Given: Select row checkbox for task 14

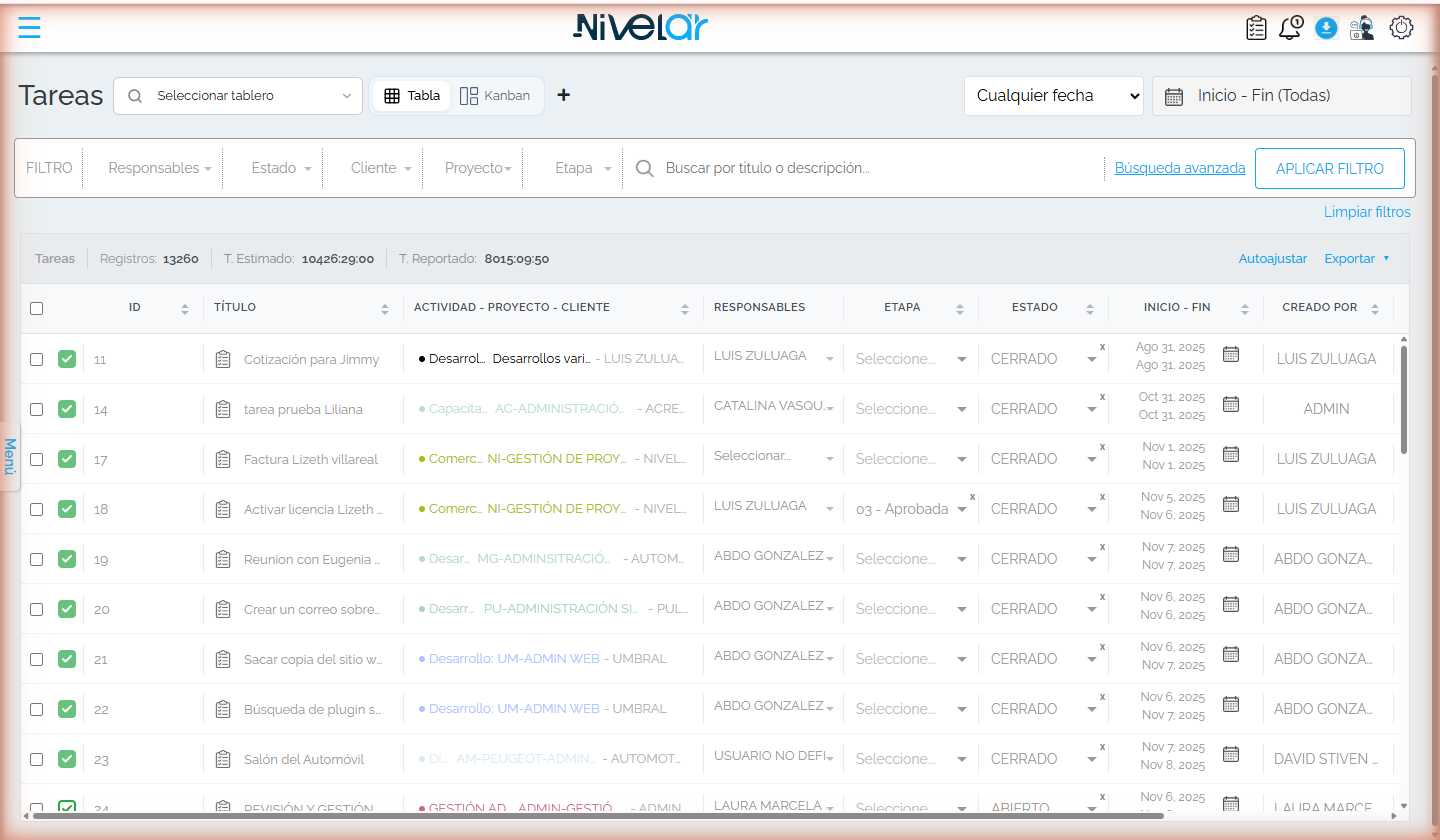Looking at the screenshot, I should [36, 409].
